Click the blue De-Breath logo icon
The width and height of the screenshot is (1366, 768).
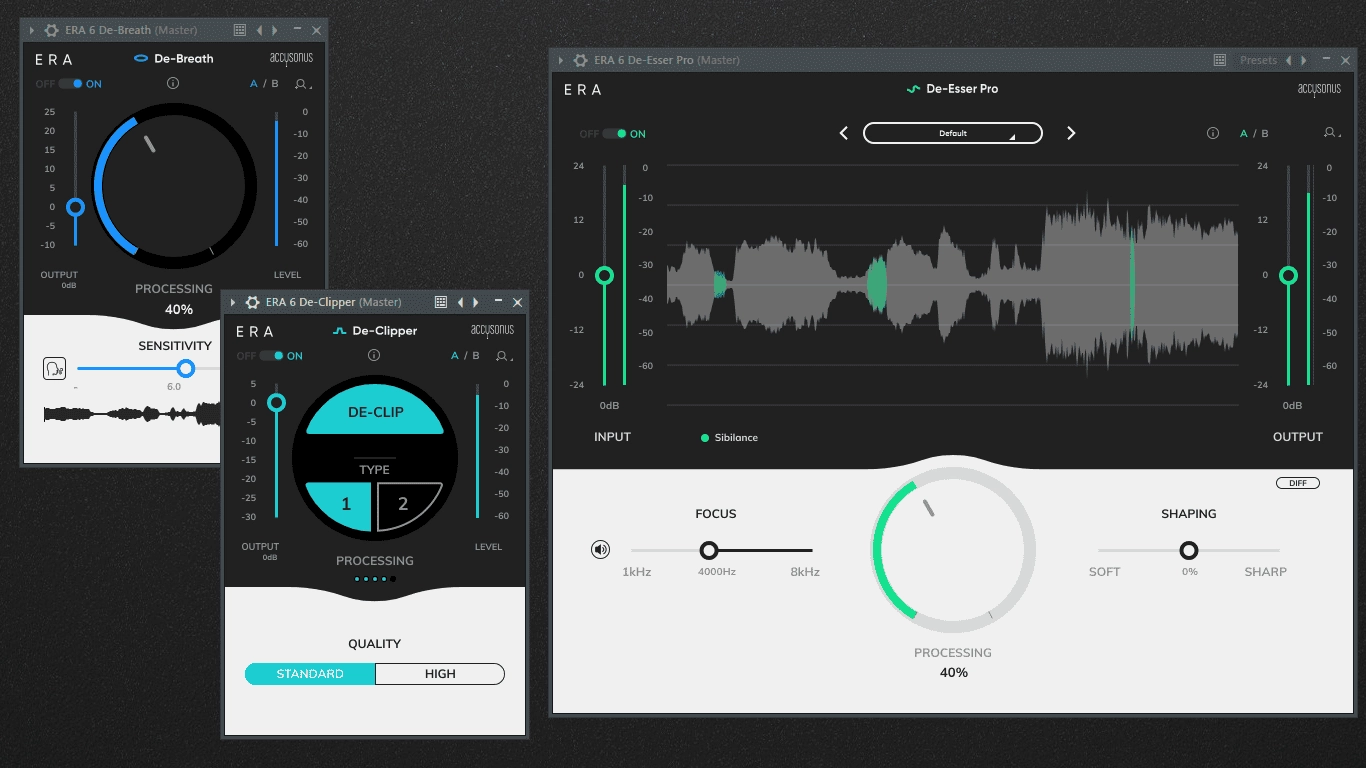(x=141, y=58)
